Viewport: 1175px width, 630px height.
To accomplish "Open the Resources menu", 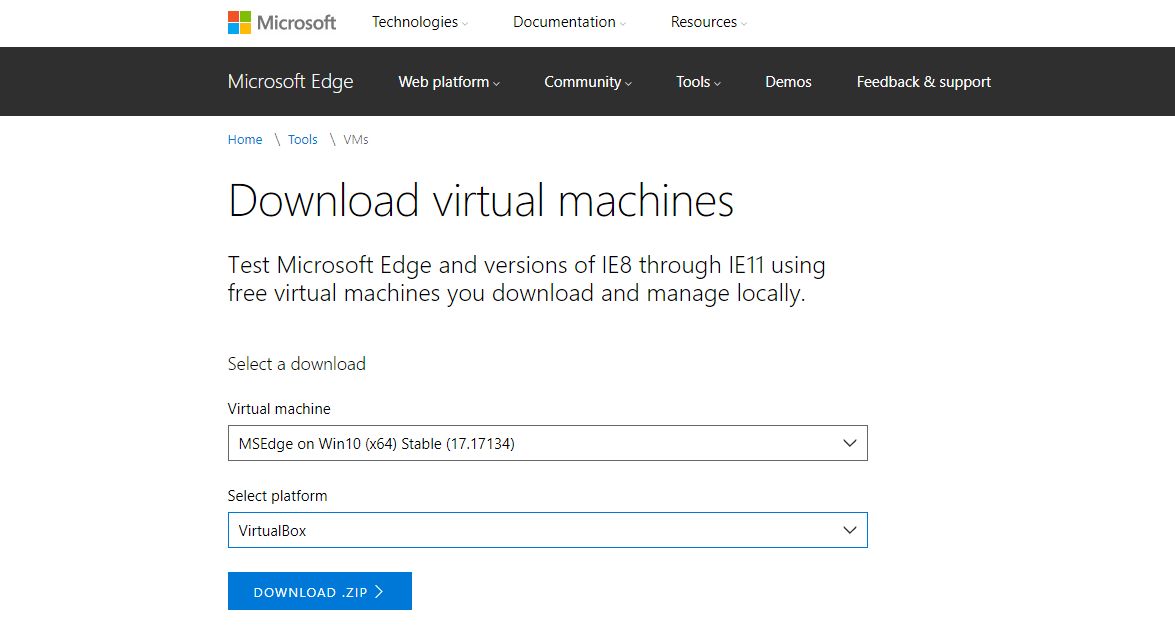I will pyautogui.click(x=708, y=22).
